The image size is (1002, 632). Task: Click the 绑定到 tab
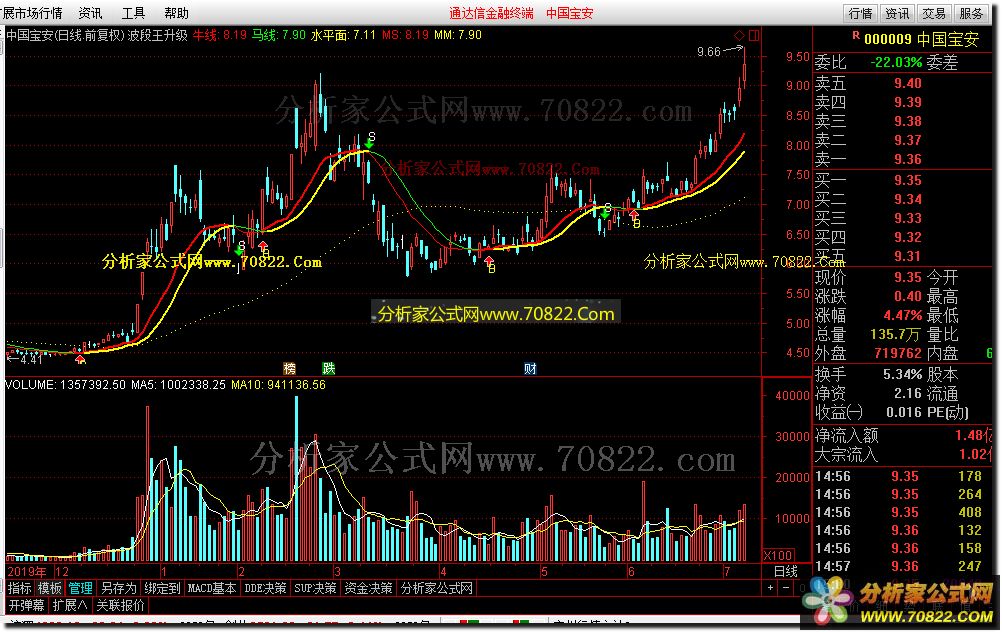tap(162, 588)
